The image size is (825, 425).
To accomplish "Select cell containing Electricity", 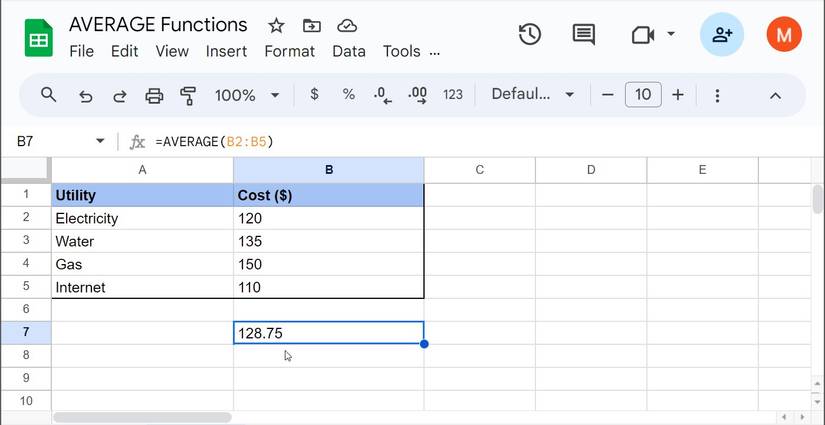I will pyautogui.click(x=142, y=218).
